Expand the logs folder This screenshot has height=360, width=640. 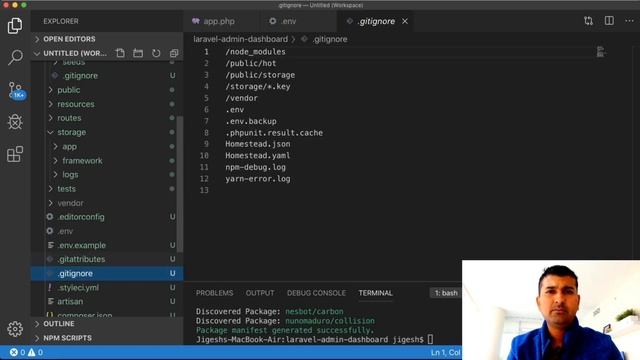(107, 175)
